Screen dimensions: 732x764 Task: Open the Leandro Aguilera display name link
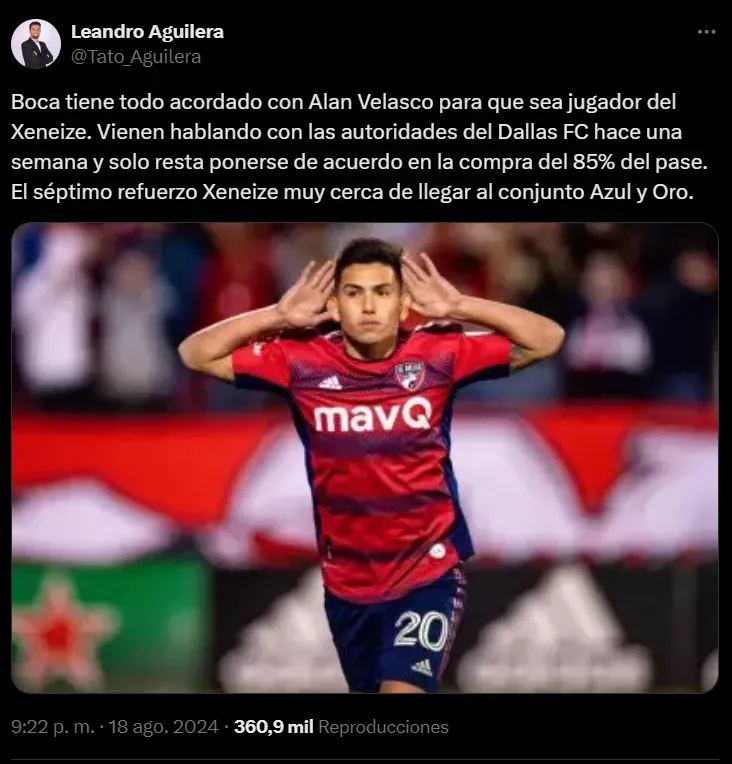[147, 32]
